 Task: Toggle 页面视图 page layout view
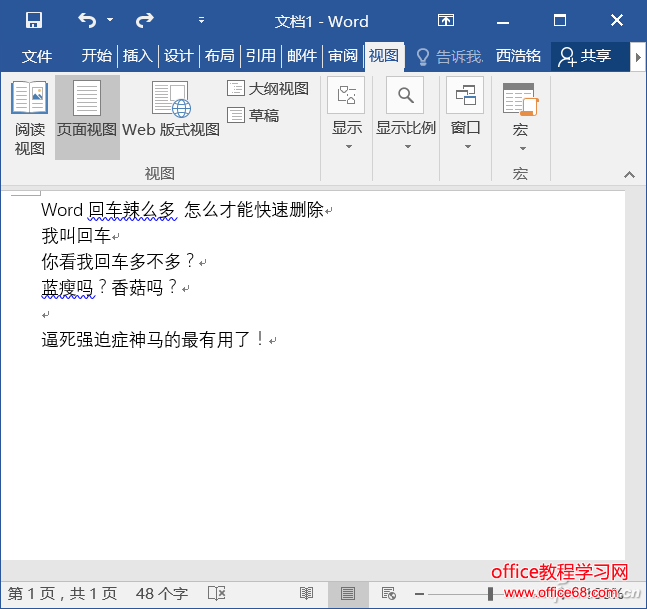(x=87, y=117)
